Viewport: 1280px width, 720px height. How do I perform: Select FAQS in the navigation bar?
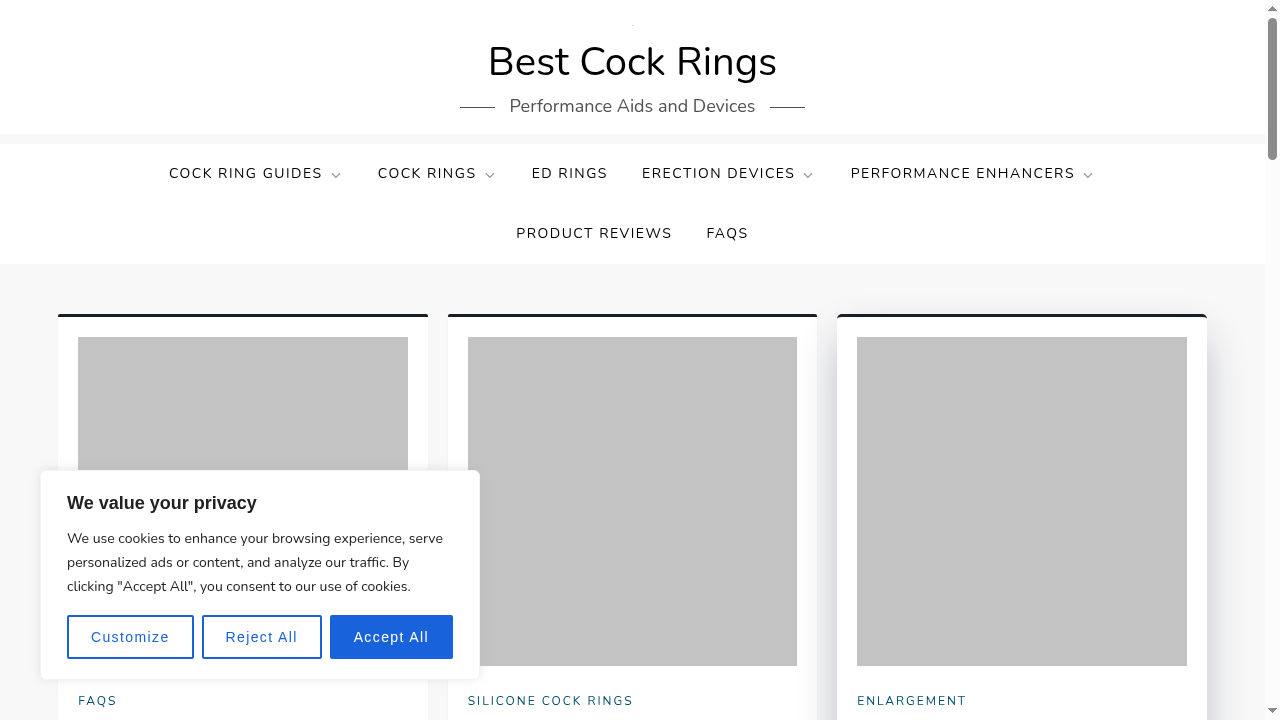[727, 233]
